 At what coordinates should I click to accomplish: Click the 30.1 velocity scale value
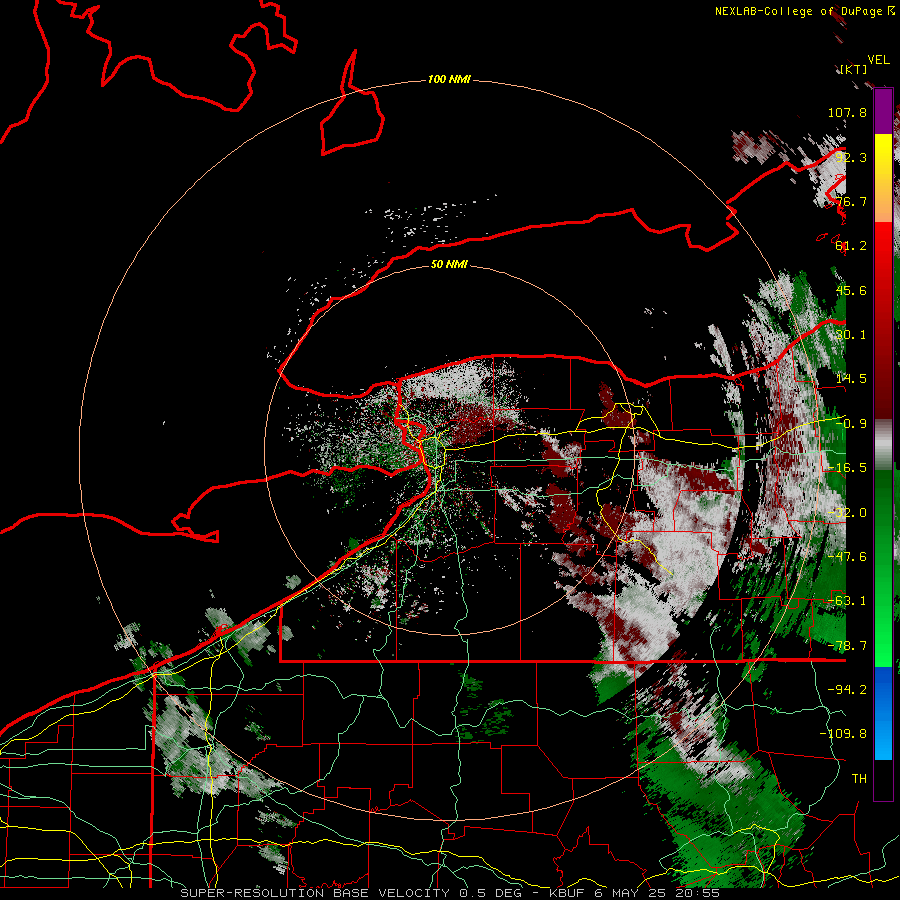(x=851, y=335)
